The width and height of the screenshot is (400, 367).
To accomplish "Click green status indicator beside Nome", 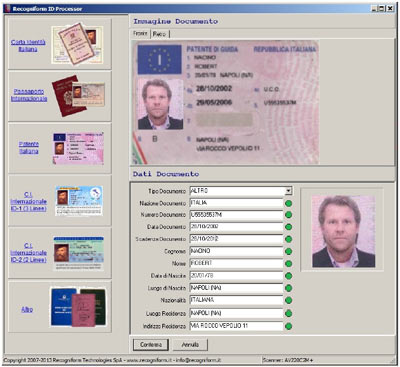I will (x=289, y=264).
